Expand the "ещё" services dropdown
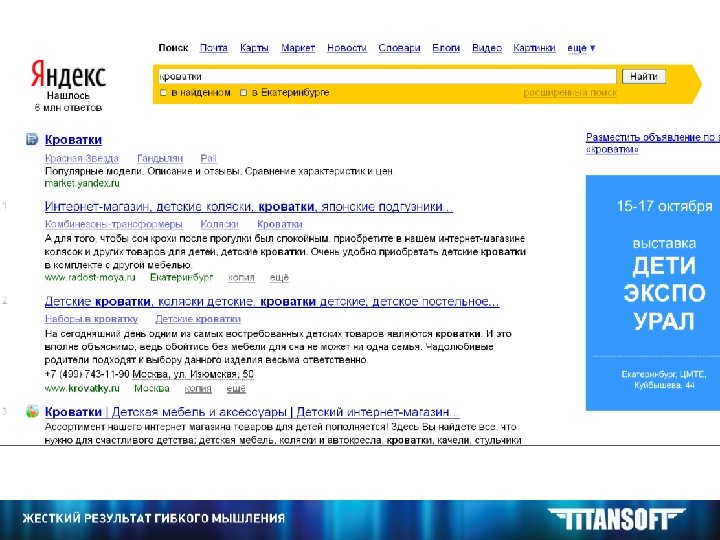720x540 pixels. 581,48
